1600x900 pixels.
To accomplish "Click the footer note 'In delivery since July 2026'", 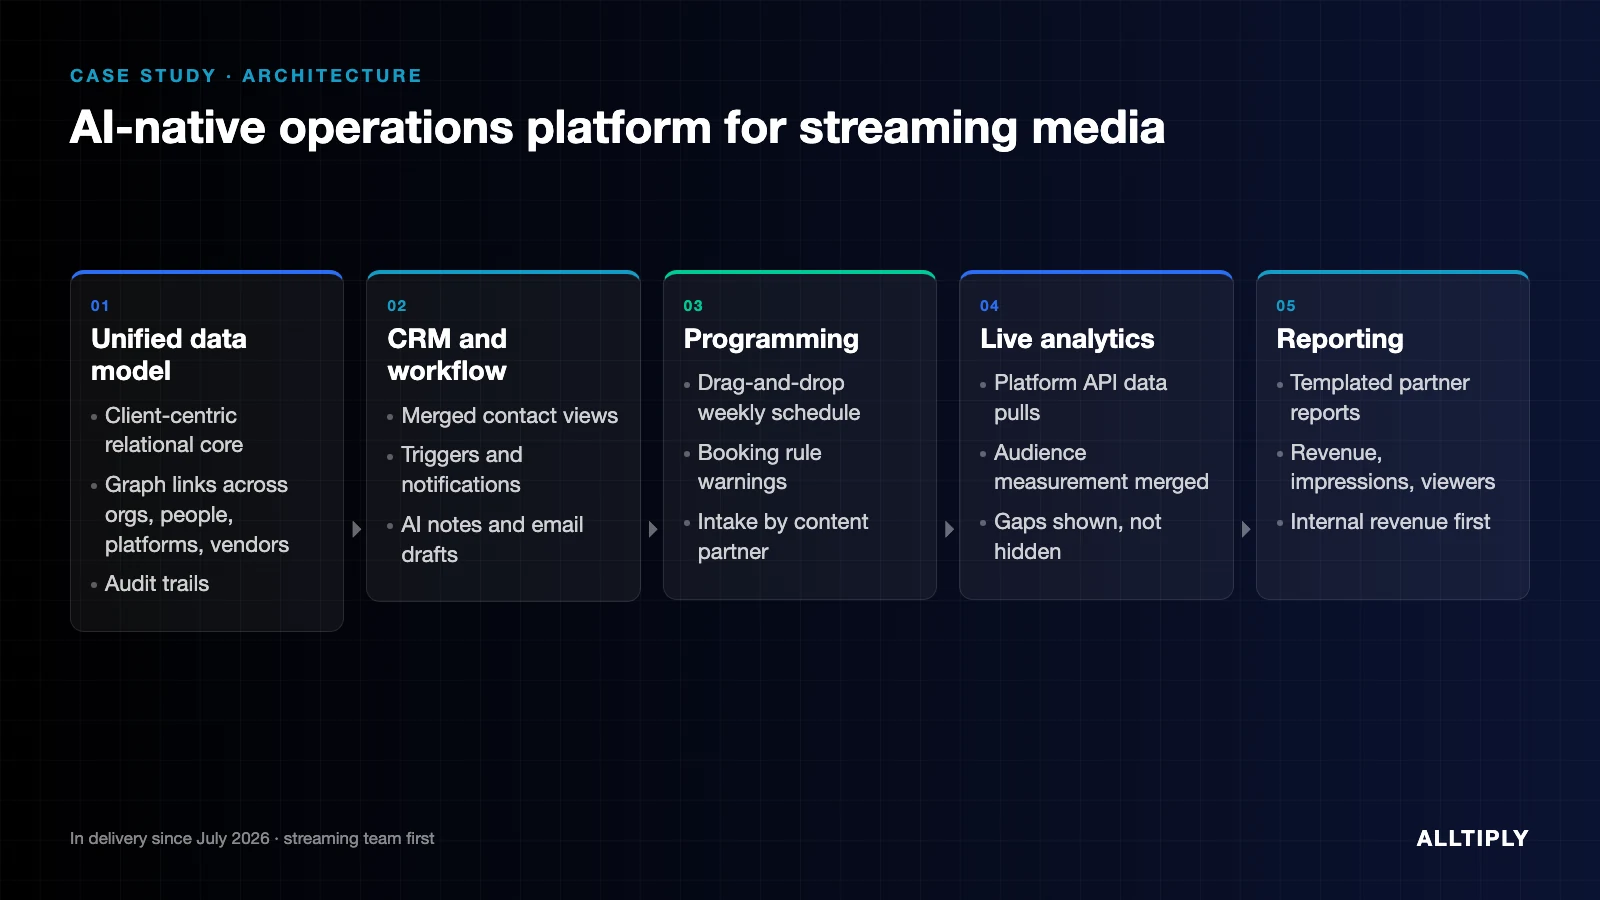I will pyautogui.click(x=170, y=839).
